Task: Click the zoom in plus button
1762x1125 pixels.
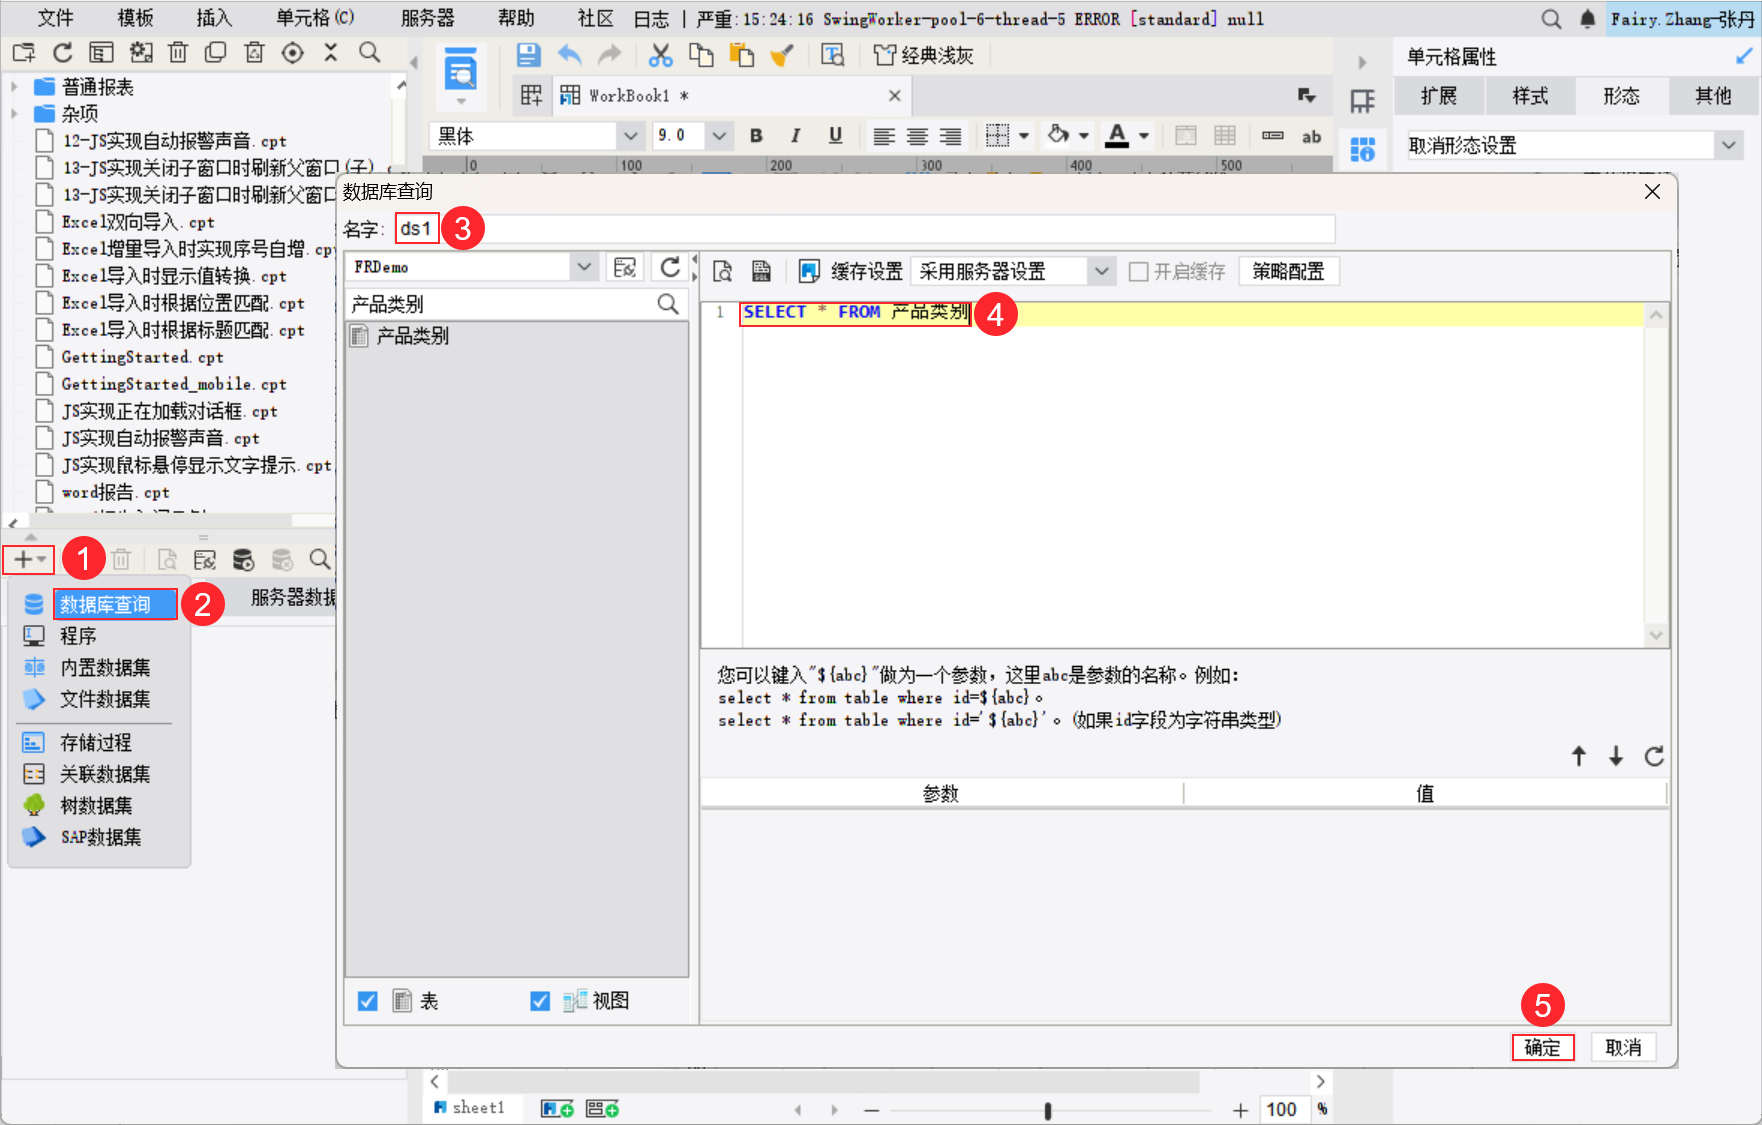Action: coord(1240,1110)
